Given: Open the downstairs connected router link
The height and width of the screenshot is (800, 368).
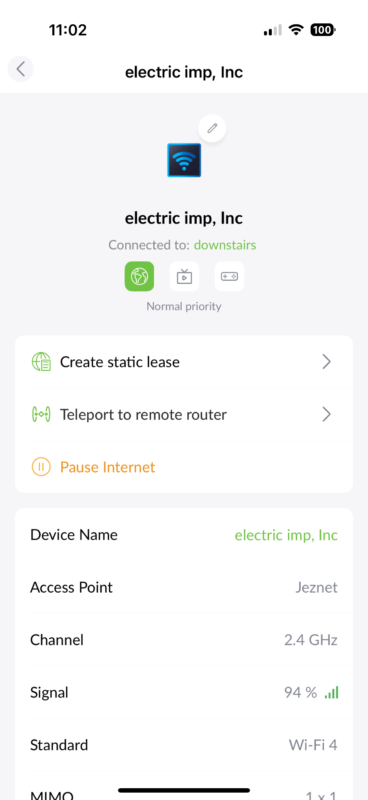Looking at the screenshot, I should pyautogui.click(x=225, y=245).
